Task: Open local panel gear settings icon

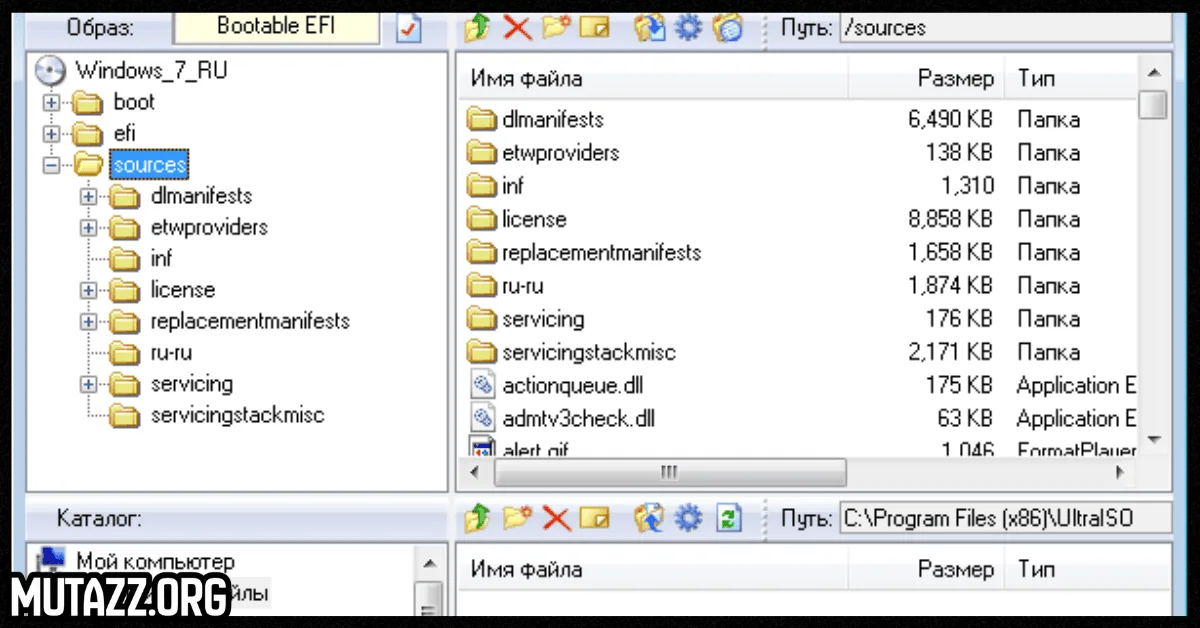Action: [x=688, y=519]
